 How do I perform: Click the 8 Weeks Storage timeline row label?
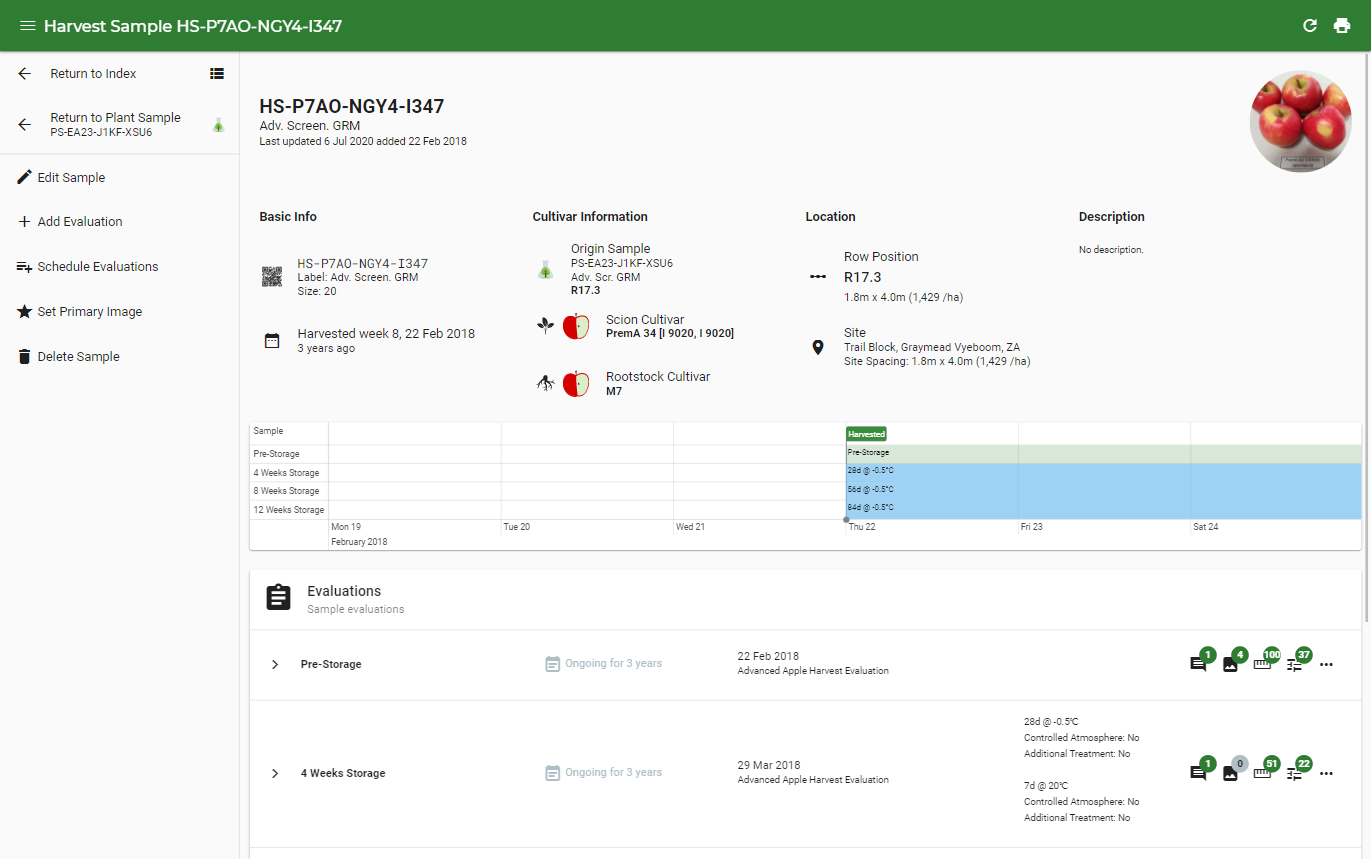[x=287, y=491]
